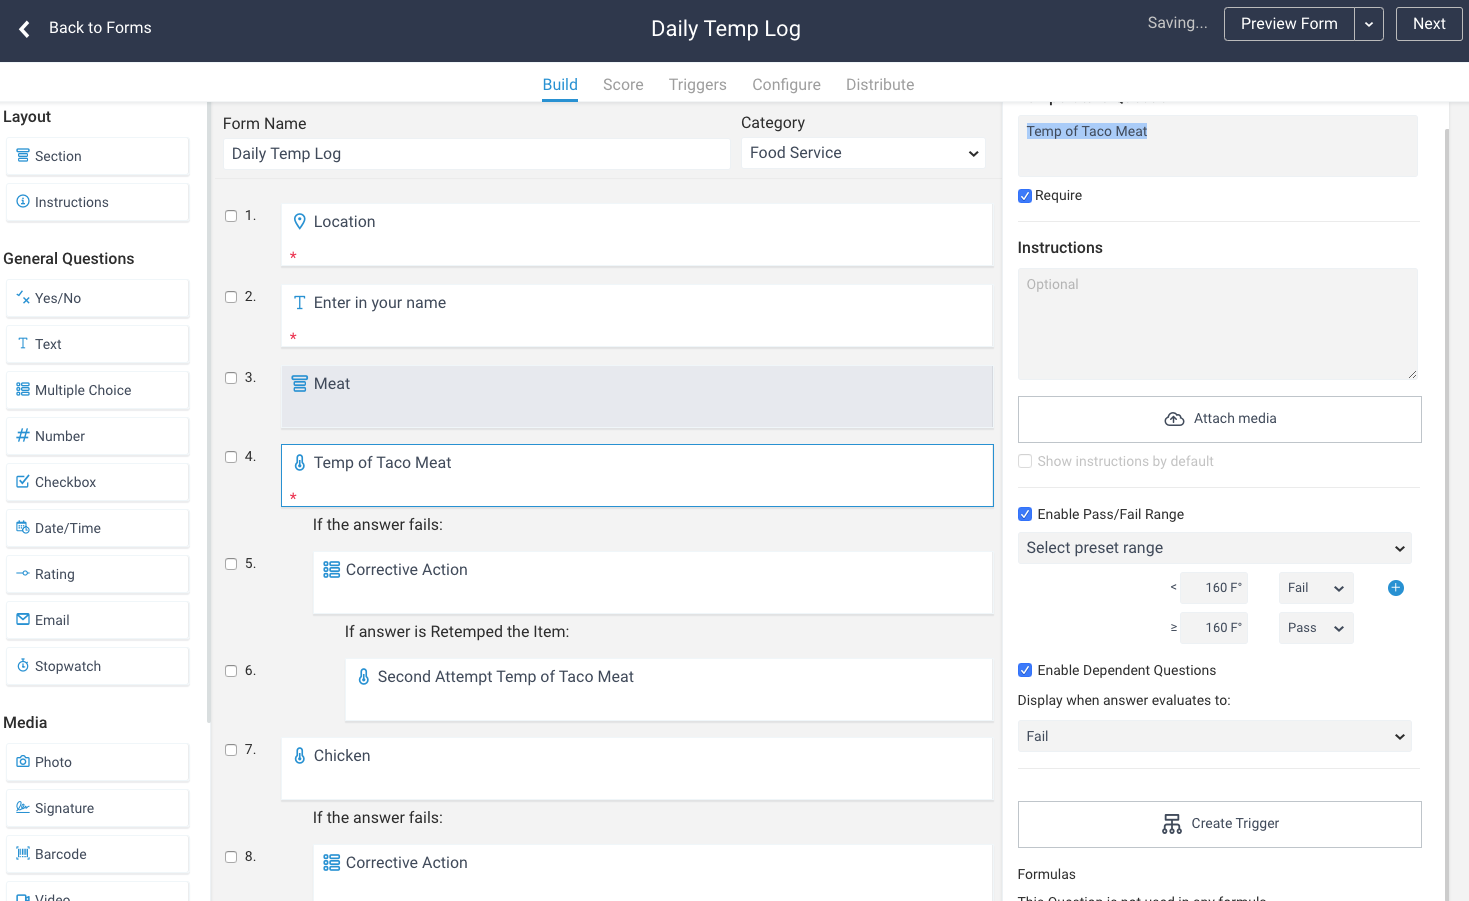Click the plus icon to add range
The image size is (1469, 901).
(1396, 588)
